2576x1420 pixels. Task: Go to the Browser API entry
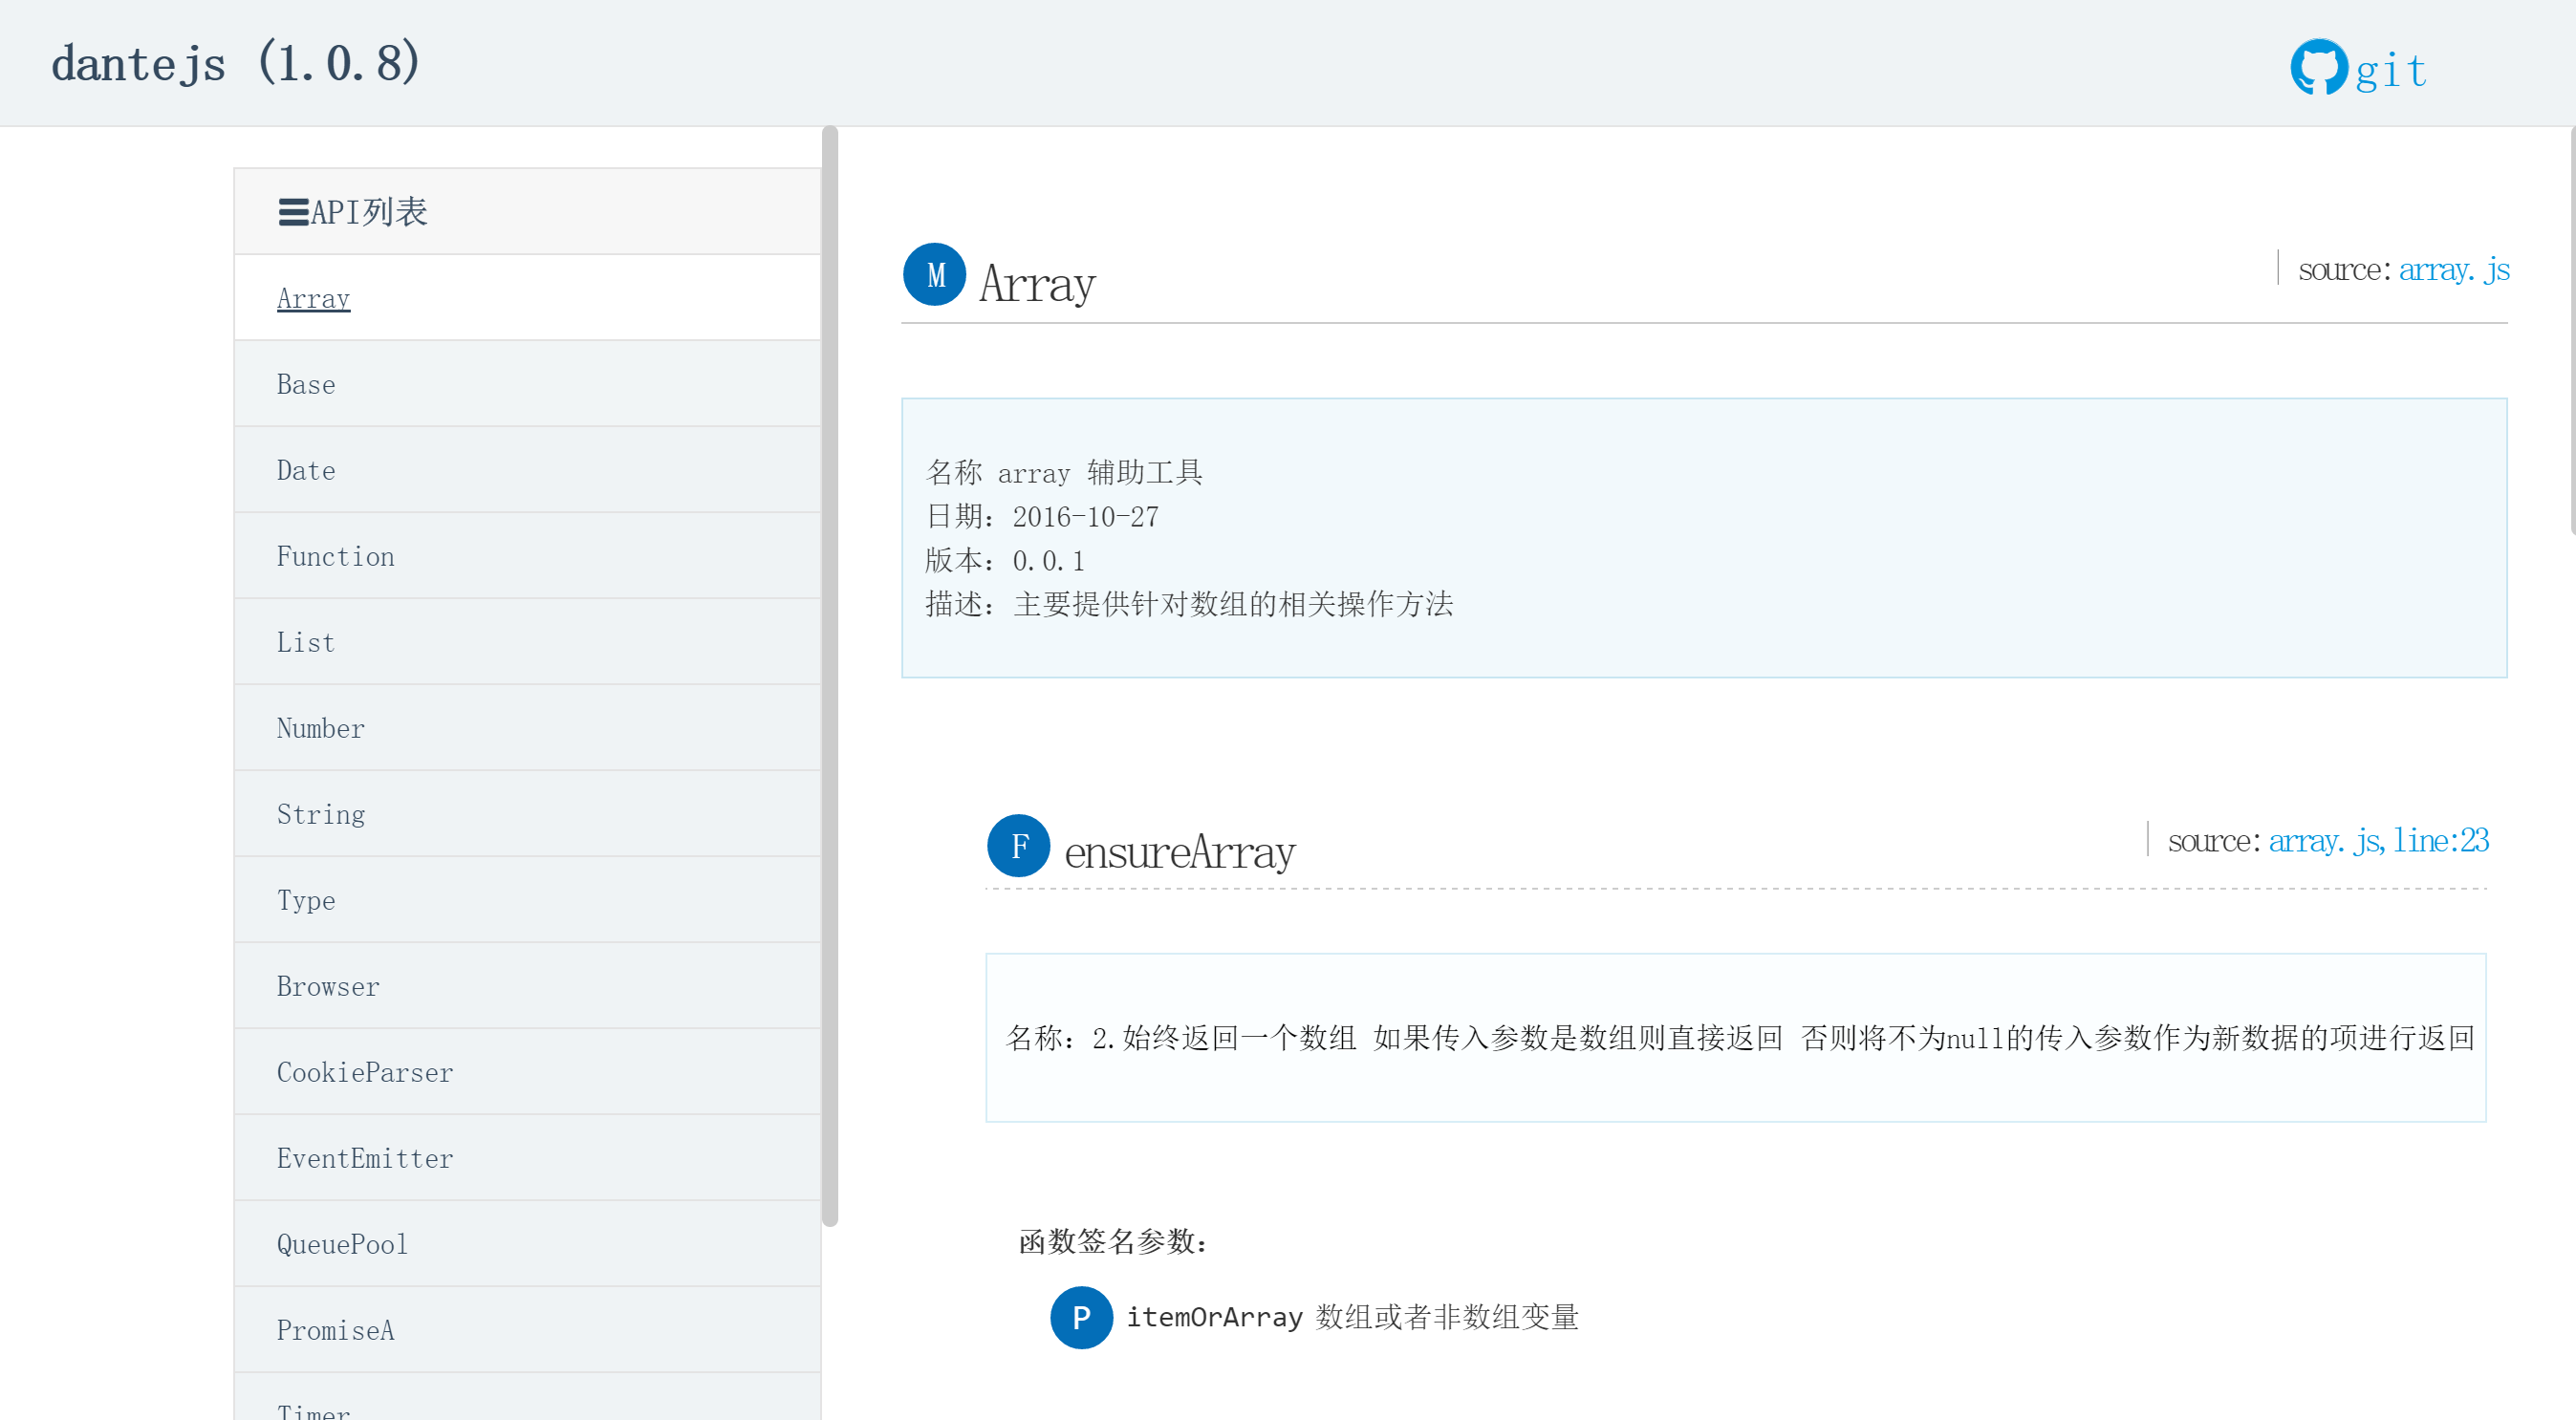(527, 986)
